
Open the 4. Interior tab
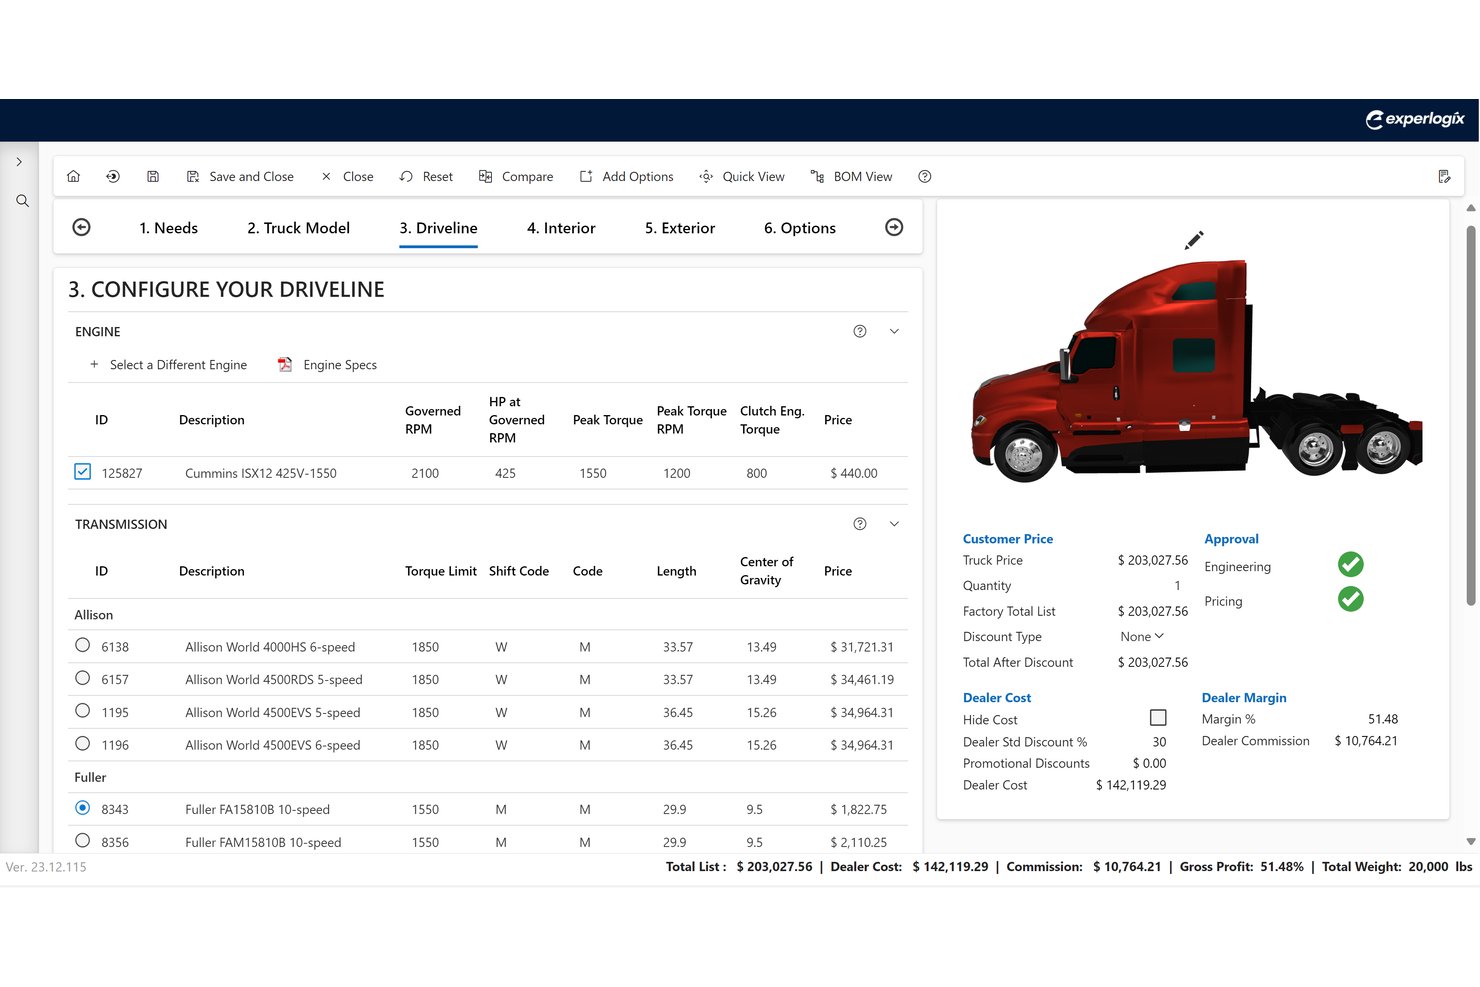(561, 229)
